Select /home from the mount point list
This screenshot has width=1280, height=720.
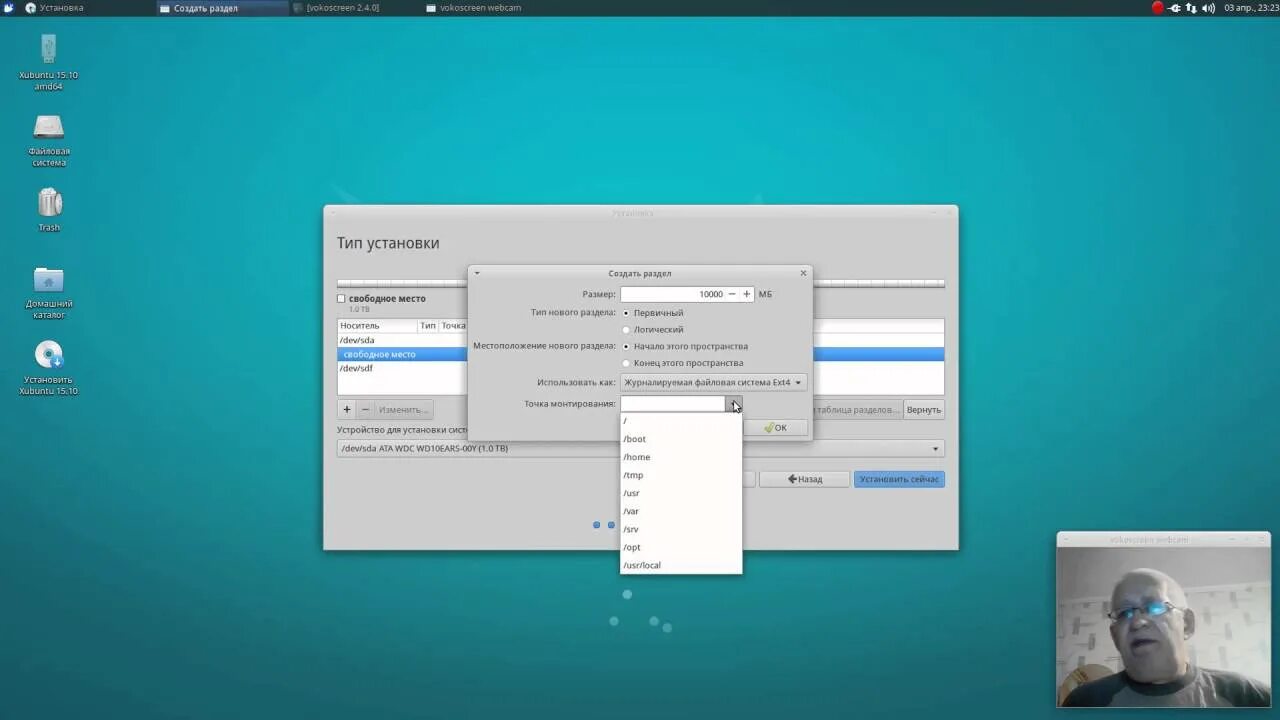637,457
